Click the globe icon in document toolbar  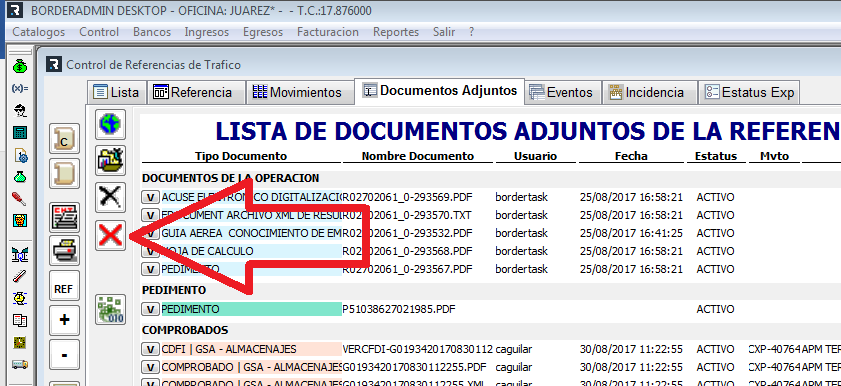[x=110, y=124]
